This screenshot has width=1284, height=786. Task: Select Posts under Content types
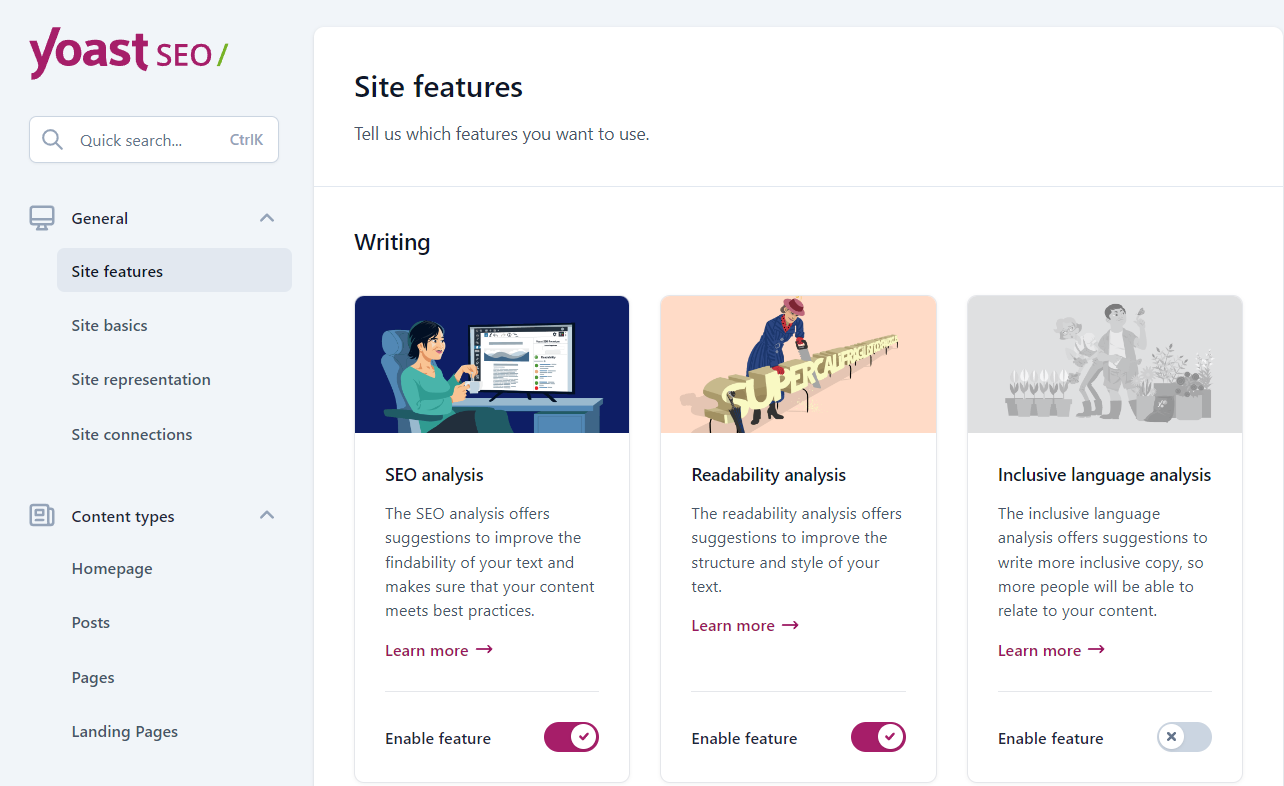(x=90, y=622)
